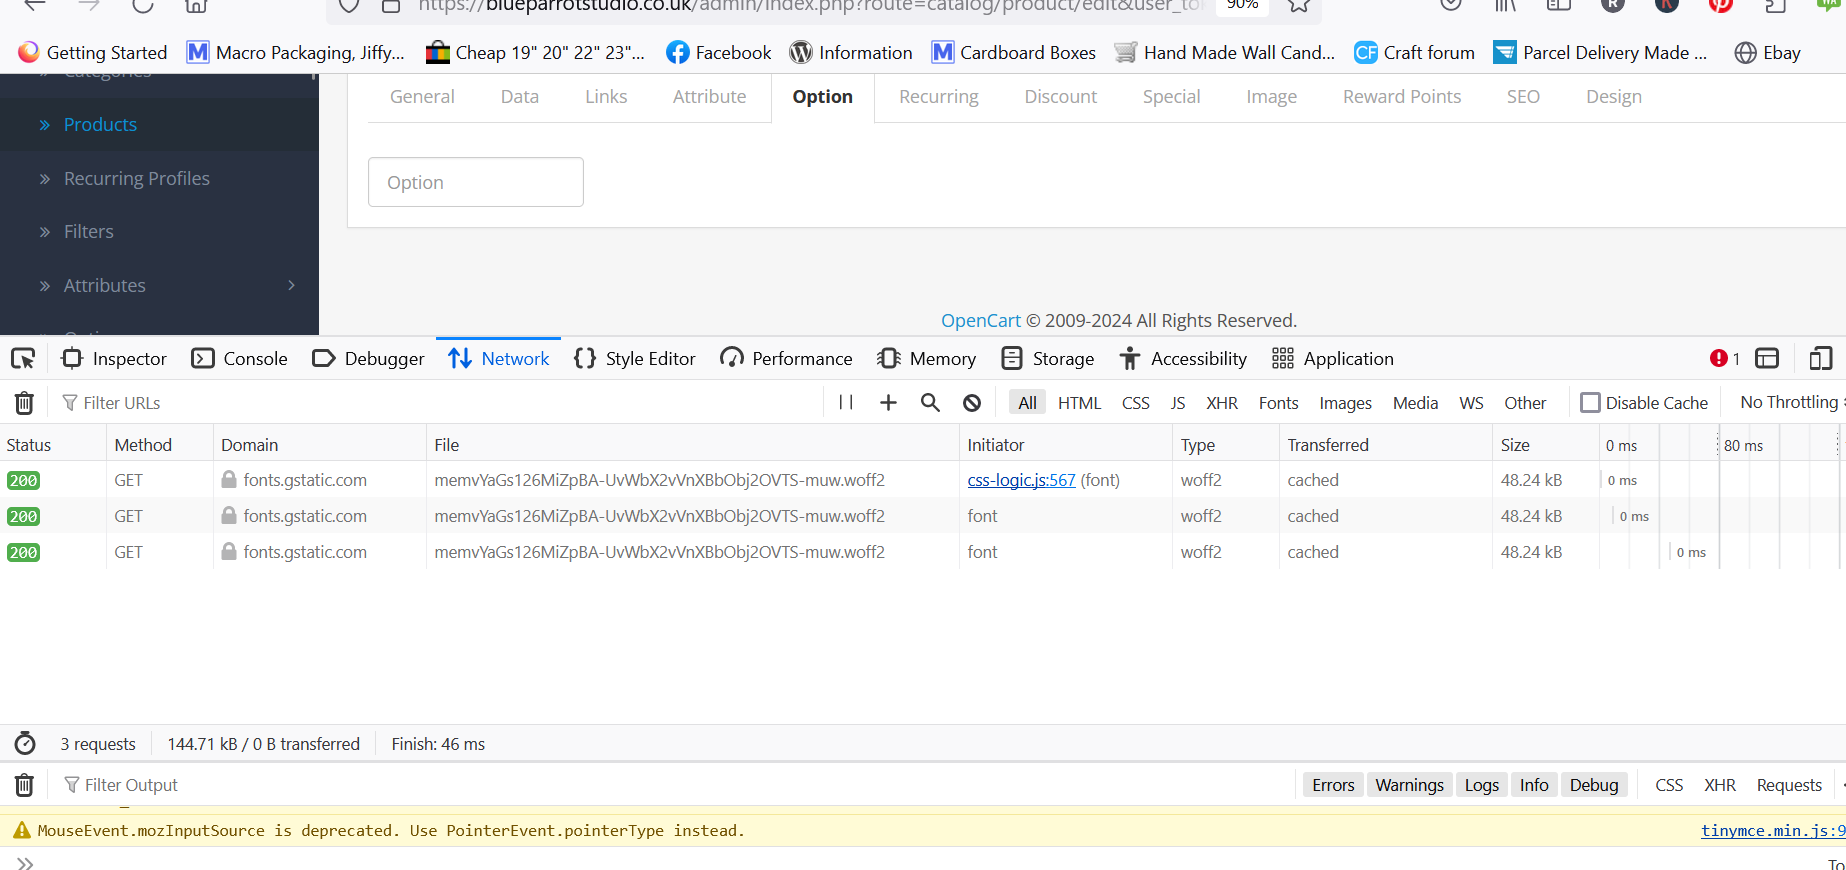Toggle the console Info filter
1846x870 pixels.
(1534, 785)
